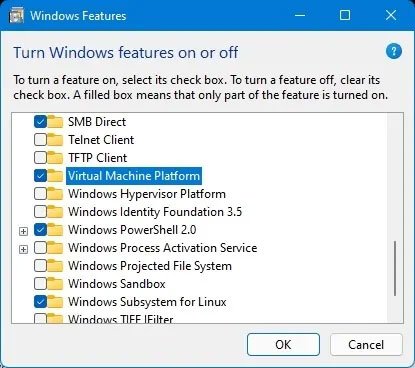
Task: Confirm changes with the OK button
Action: click(x=283, y=345)
